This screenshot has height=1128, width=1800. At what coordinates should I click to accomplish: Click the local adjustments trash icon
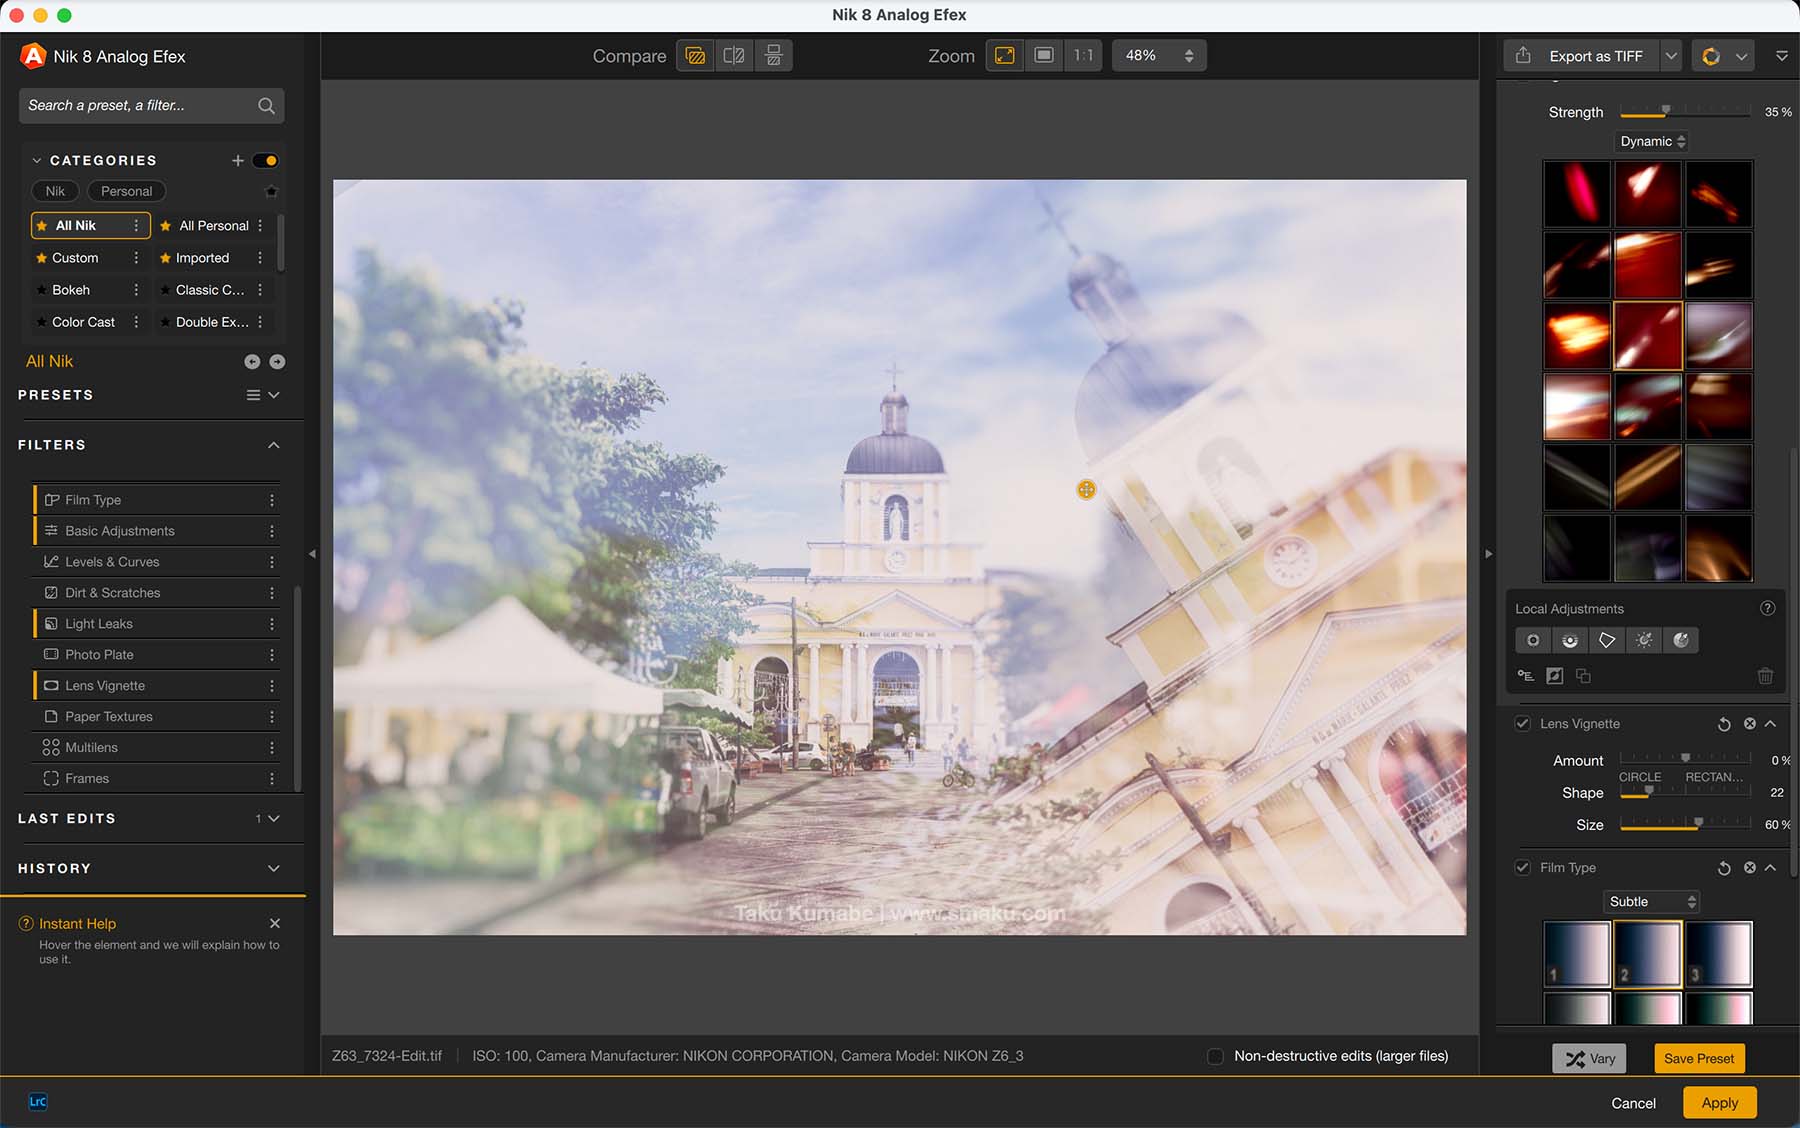pyautogui.click(x=1765, y=676)
